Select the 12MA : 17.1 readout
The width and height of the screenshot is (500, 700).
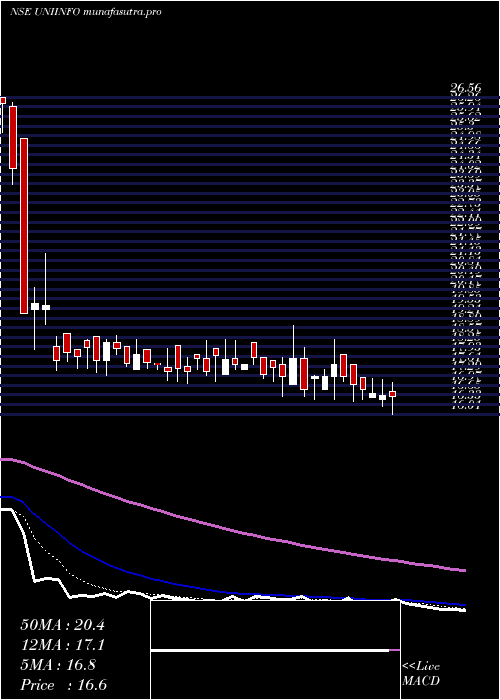(x=62, y=645)
